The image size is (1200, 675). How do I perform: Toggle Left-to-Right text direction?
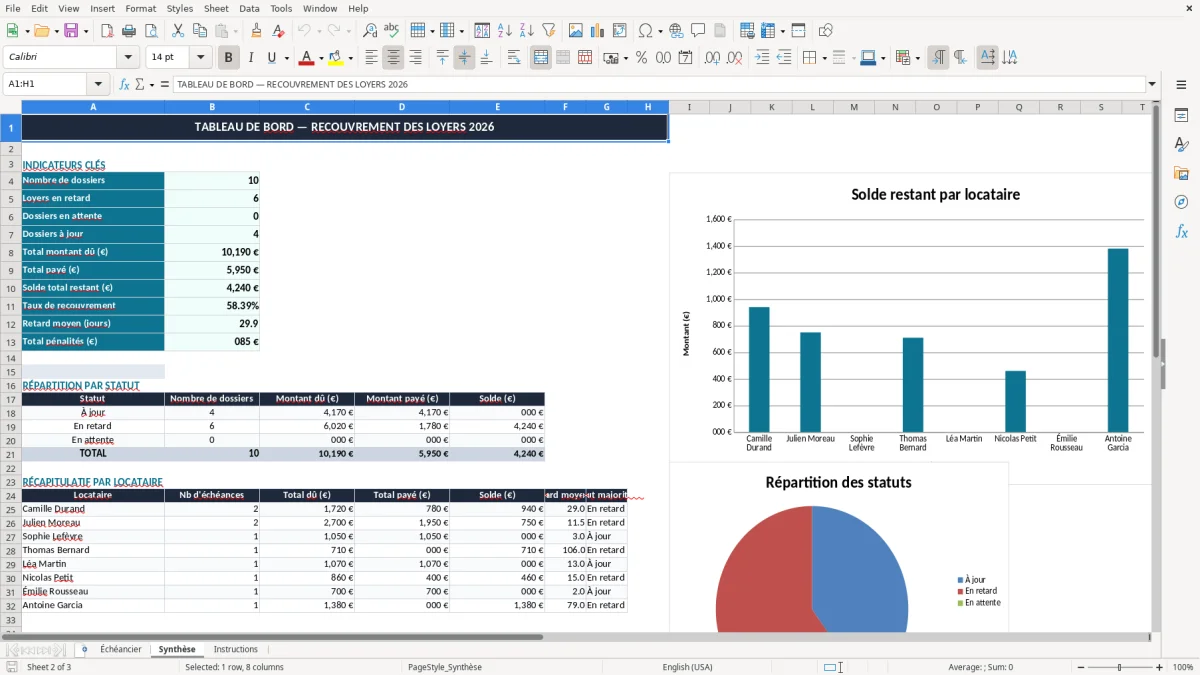(938, 58)
